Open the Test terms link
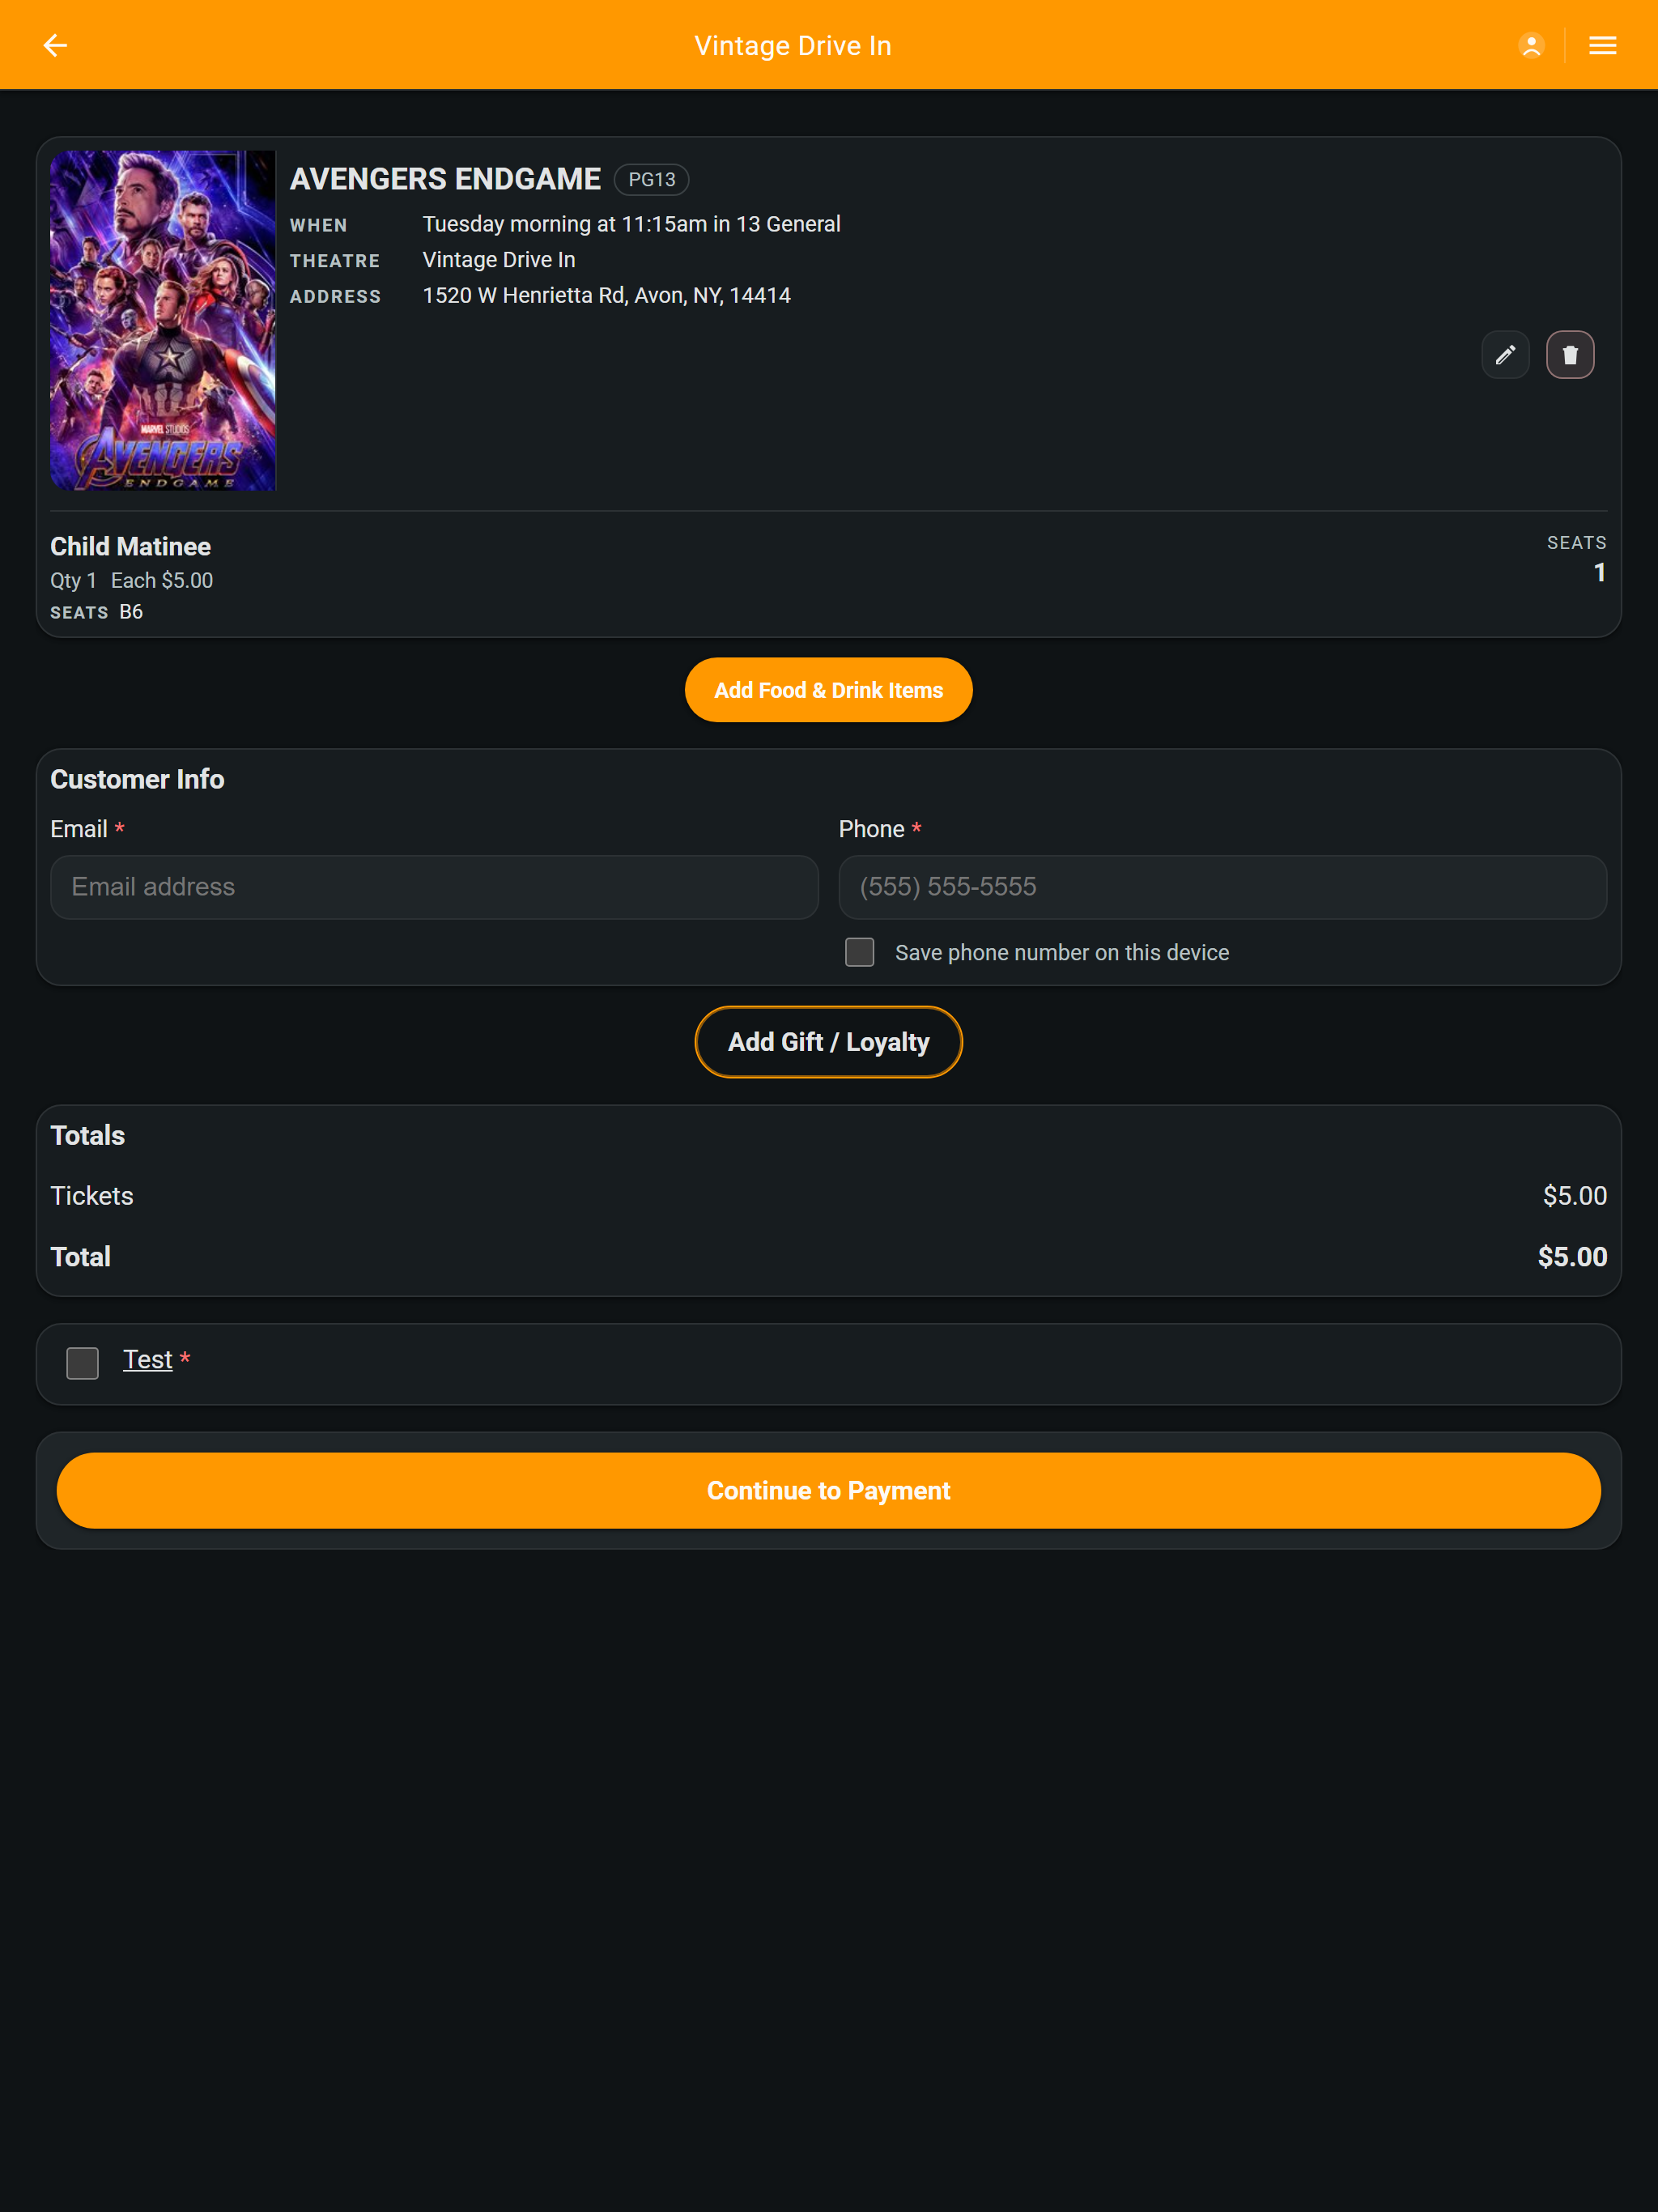This screenshot has height=2212, width=1658. coord(147,1359)
